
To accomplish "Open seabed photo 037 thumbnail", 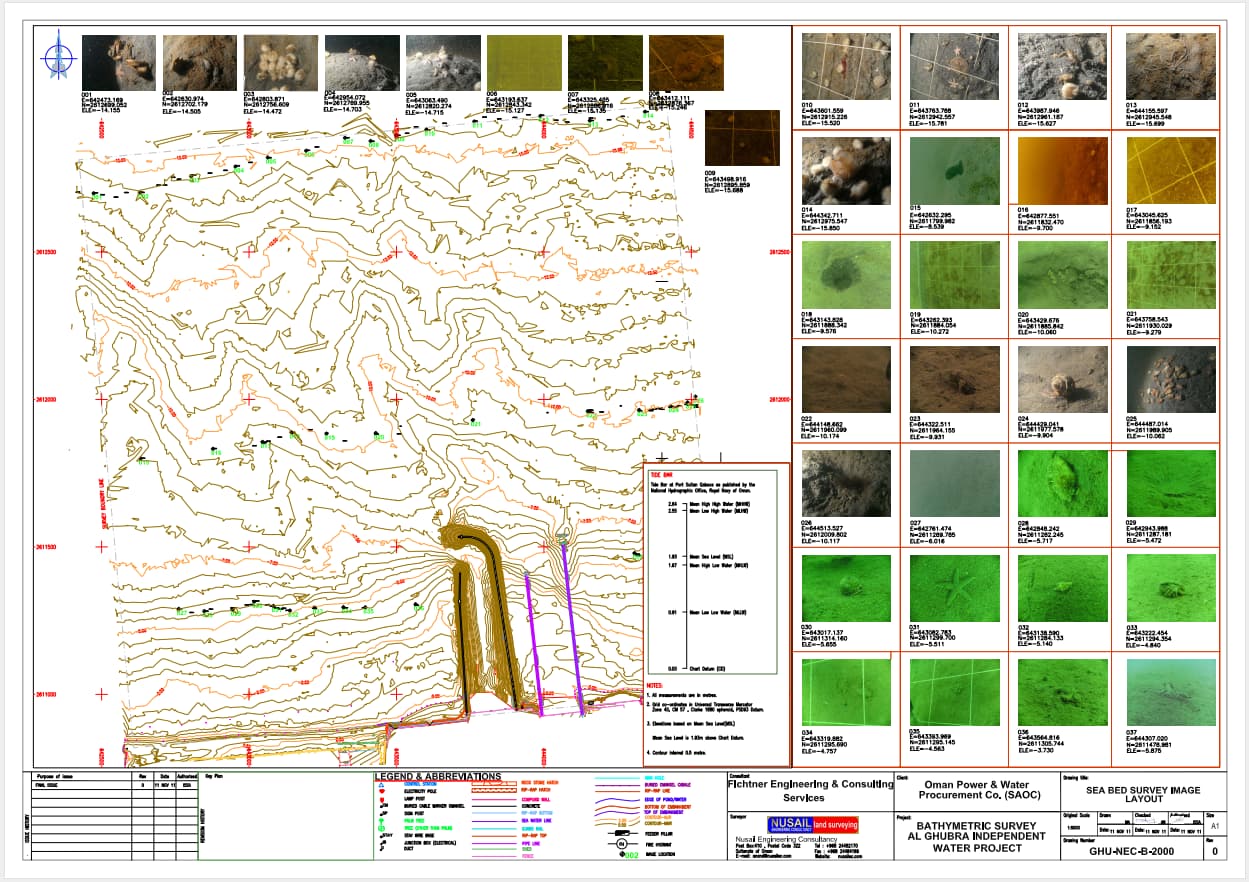I will [x=1171, y=692].
